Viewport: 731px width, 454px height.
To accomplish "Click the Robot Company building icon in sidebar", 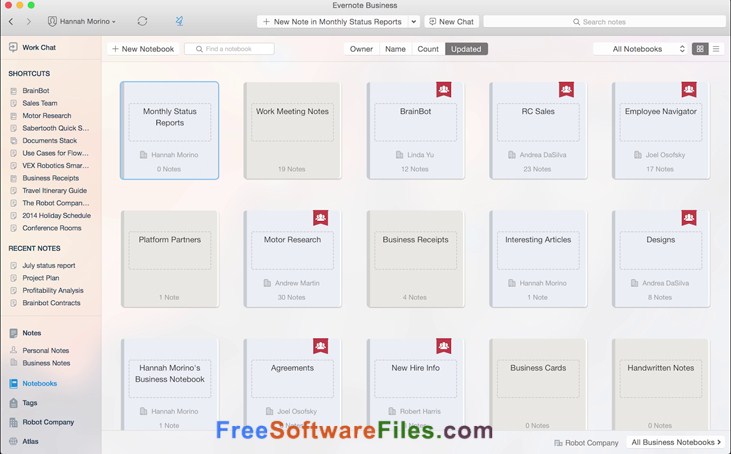I will (14, 422).
